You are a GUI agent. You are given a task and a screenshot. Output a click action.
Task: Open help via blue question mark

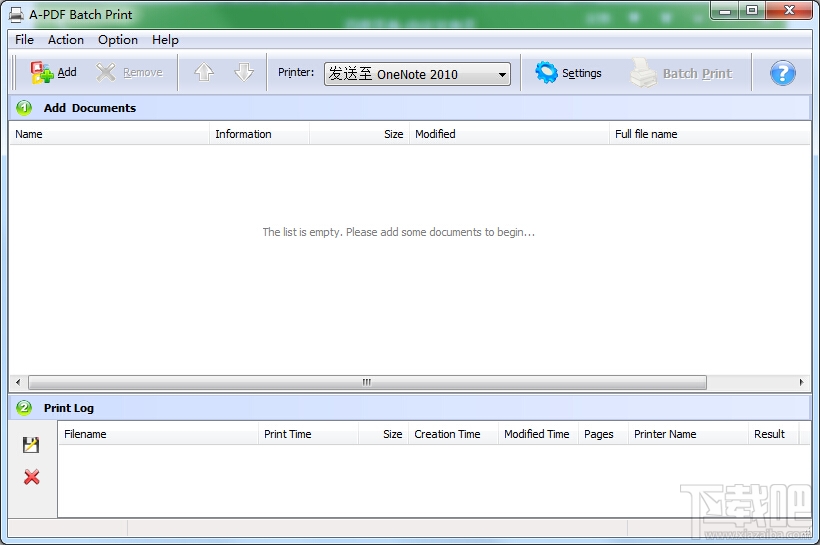782,73
